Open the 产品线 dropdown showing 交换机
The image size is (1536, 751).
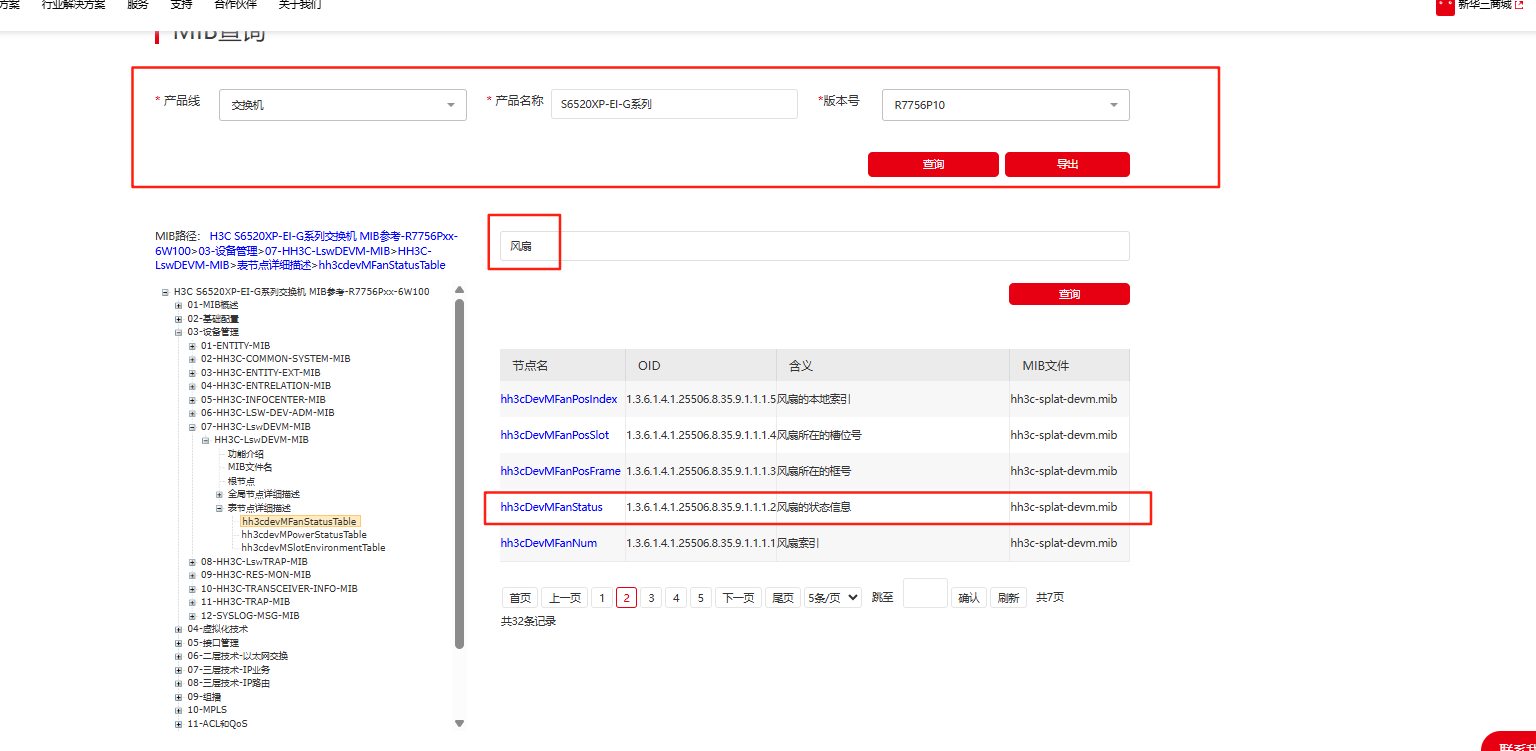click(342, 105)
